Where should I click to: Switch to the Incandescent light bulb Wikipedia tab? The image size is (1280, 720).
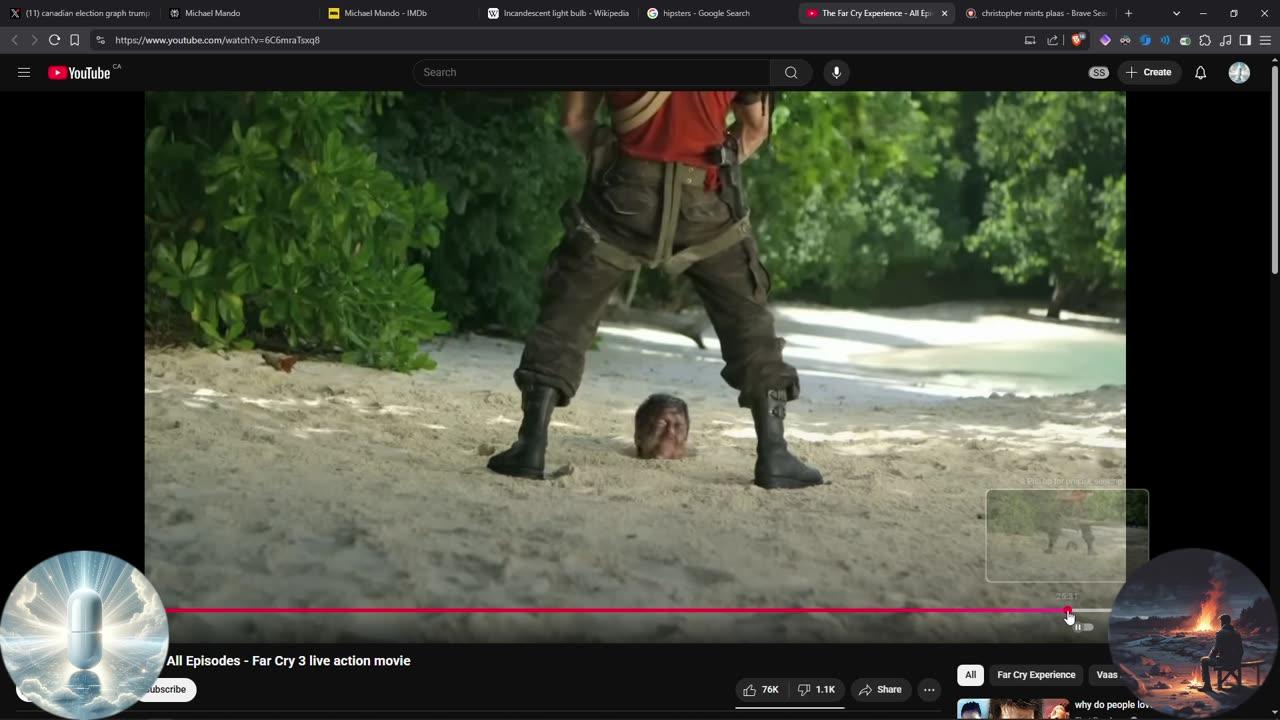[x=558, y=13]
